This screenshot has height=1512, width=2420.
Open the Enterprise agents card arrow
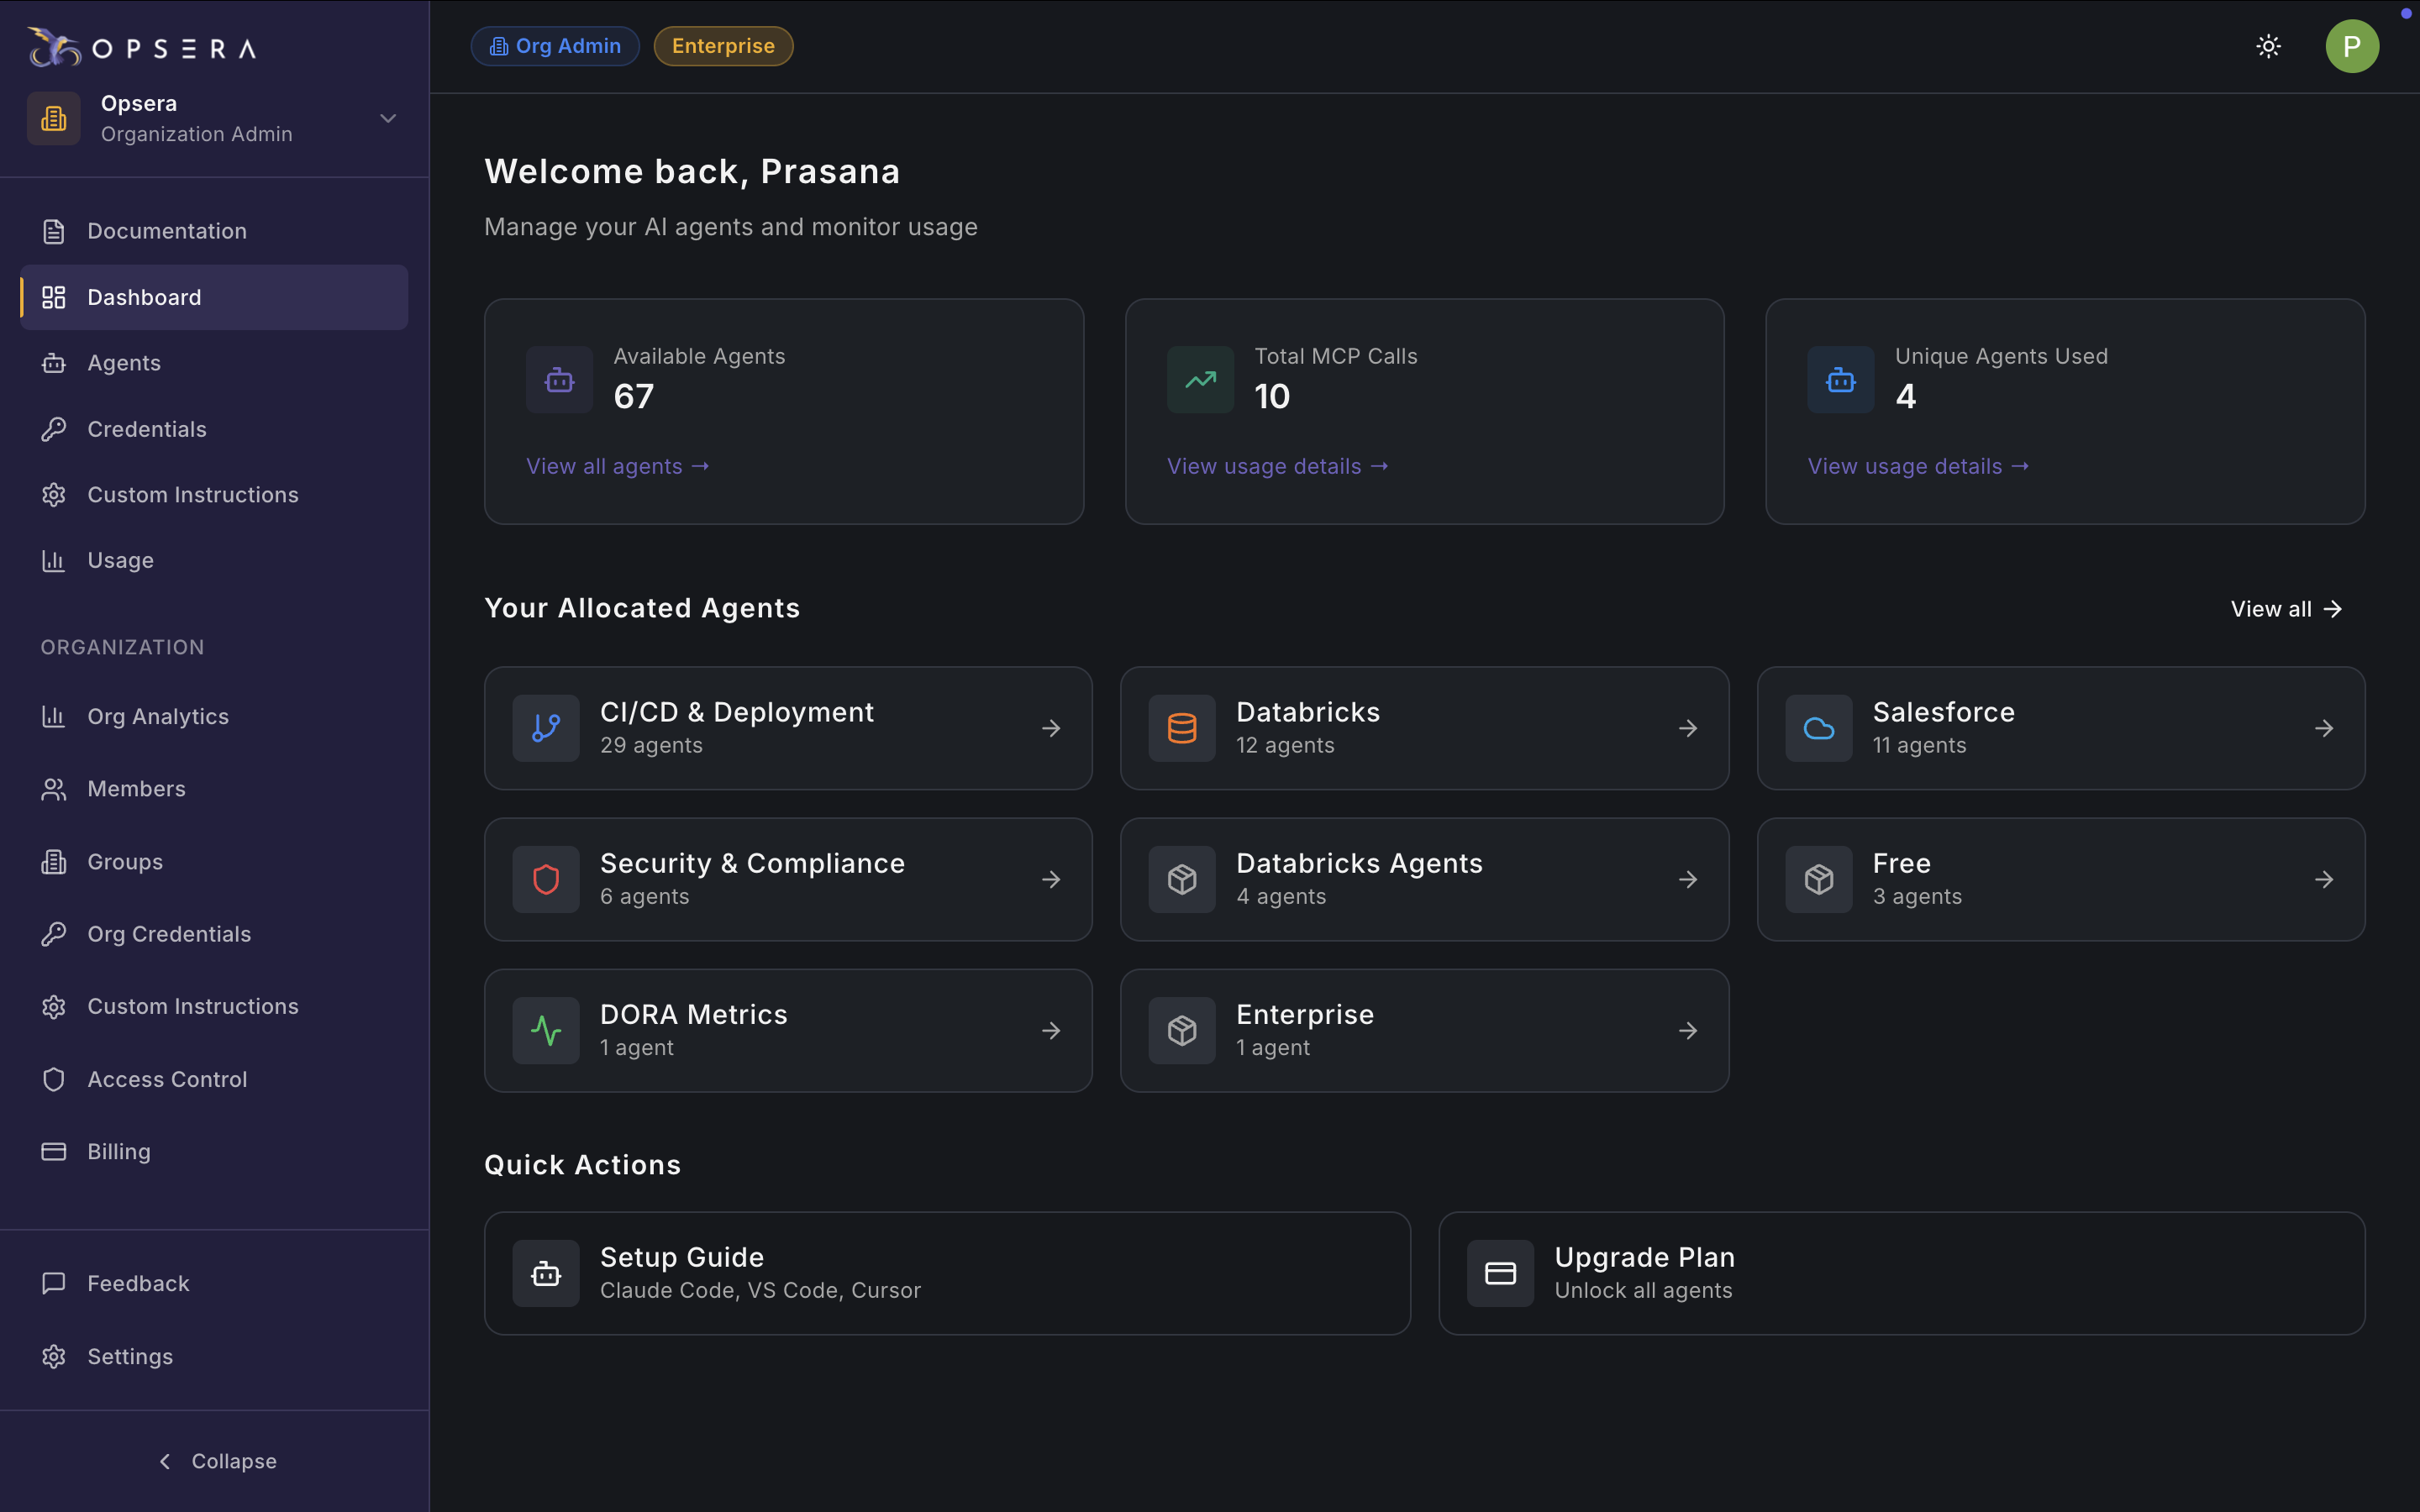point(1687,1030)
